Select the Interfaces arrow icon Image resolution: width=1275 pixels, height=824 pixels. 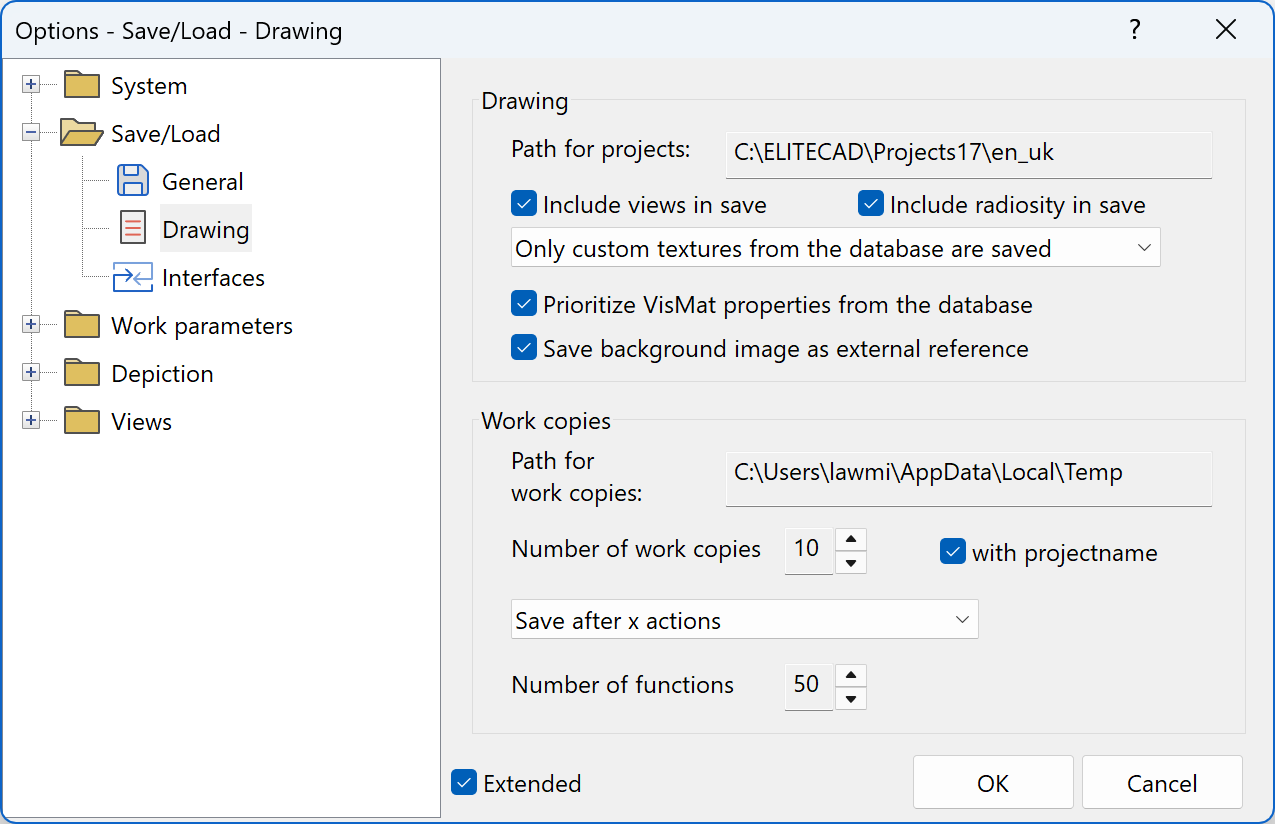tap(134, 277)
